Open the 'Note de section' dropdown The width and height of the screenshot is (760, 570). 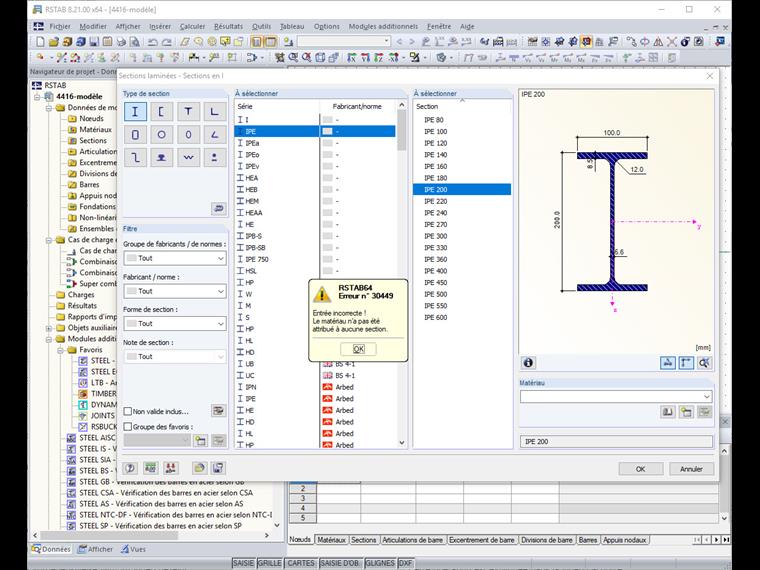(174, 357)
